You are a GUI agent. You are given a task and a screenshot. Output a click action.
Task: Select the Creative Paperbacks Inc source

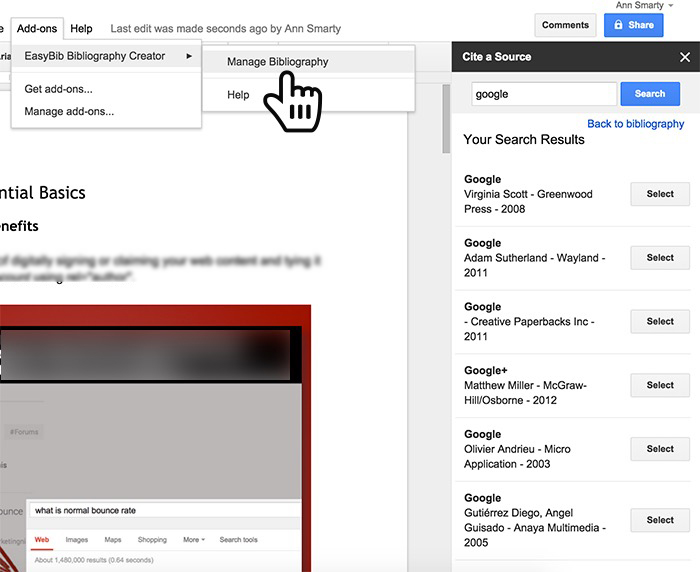pyautogui.click(x=660, y=321)
